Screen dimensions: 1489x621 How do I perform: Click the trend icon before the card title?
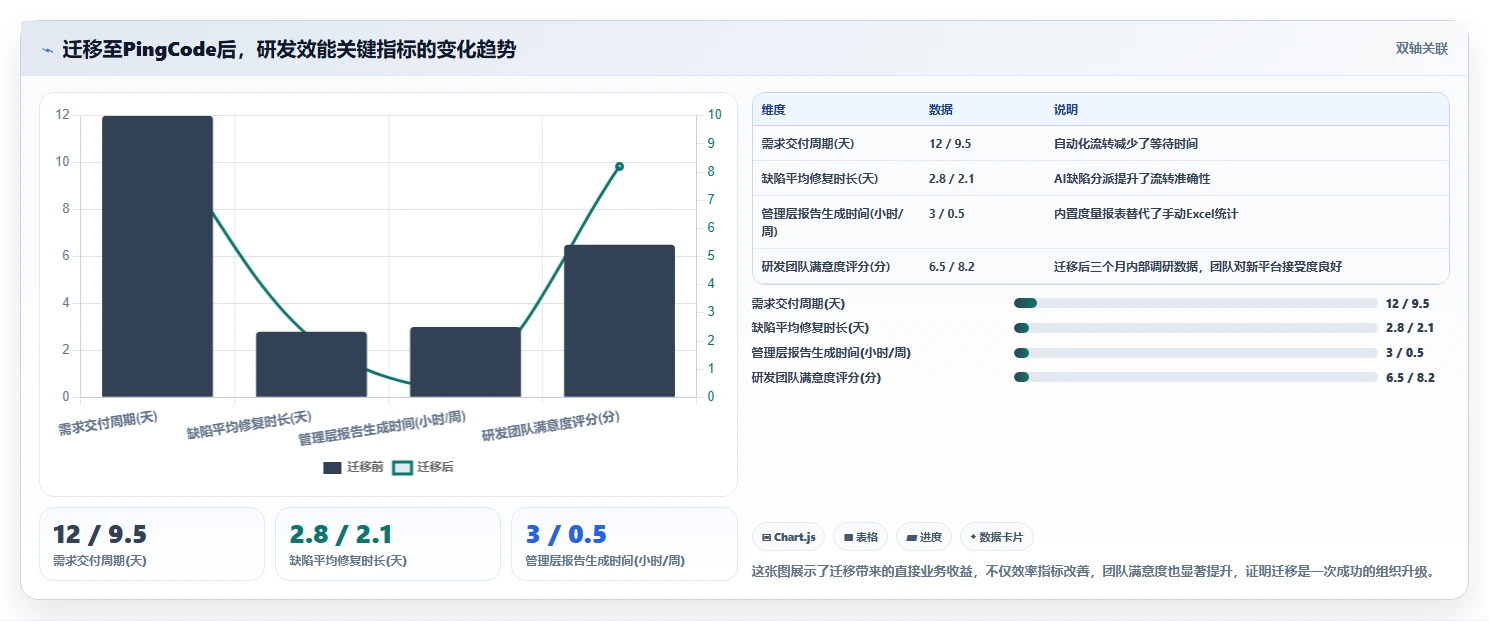[x=47, y=50]
